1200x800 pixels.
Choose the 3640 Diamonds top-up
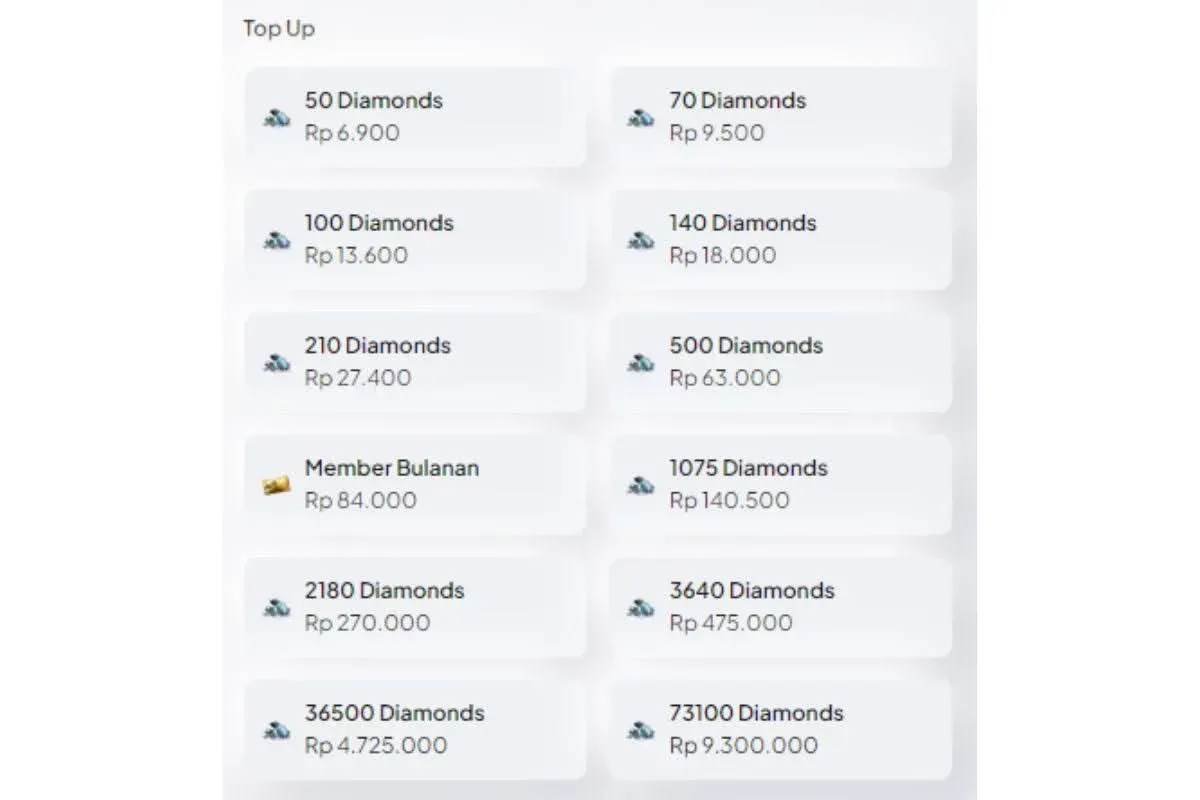tap(780, 606)
